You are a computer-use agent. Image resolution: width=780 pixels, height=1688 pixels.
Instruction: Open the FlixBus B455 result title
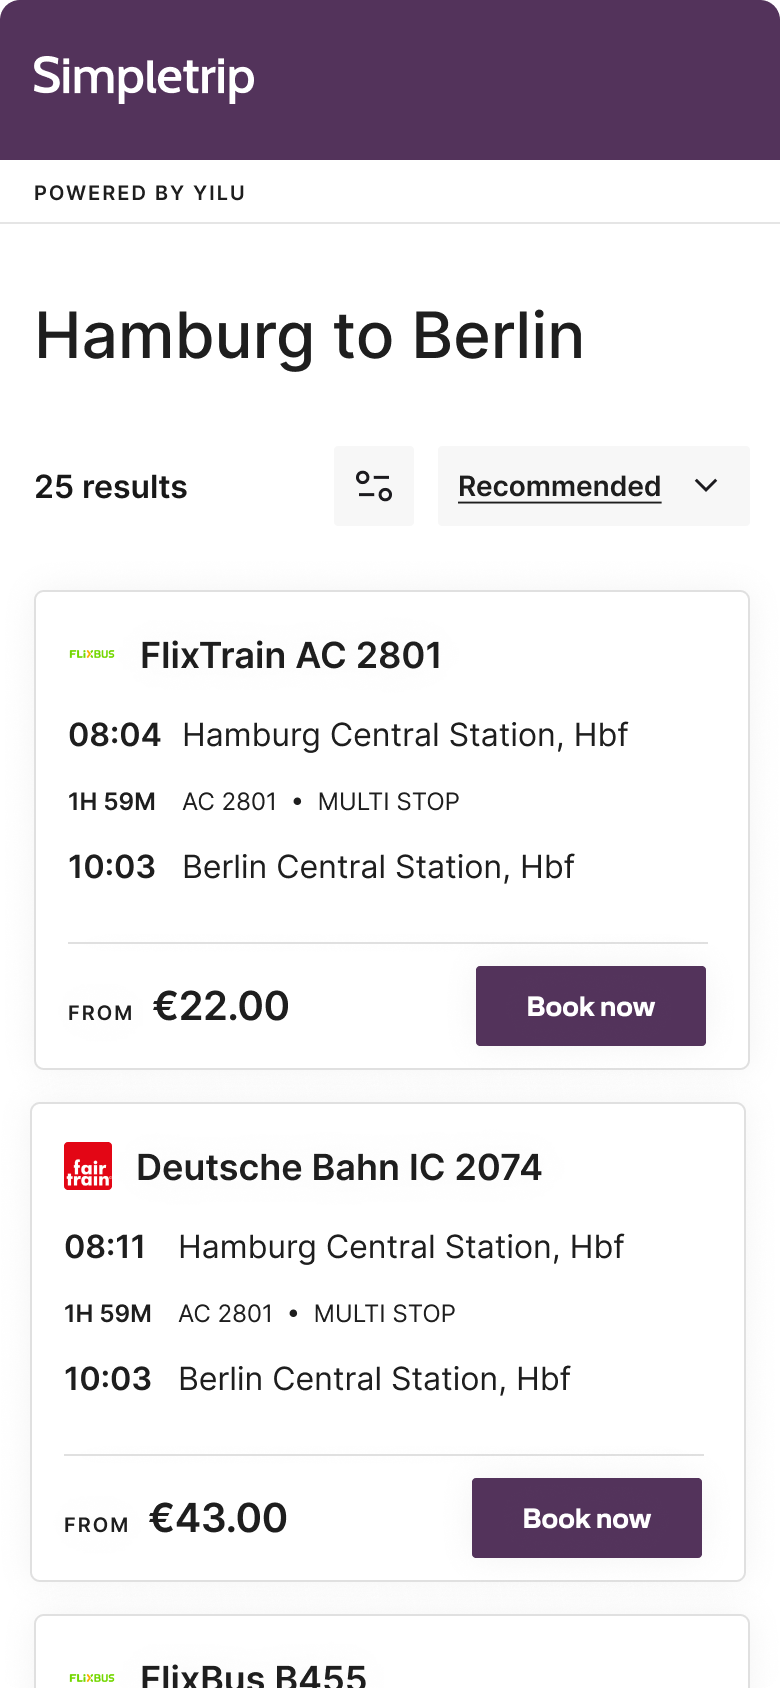(254, 1675)
